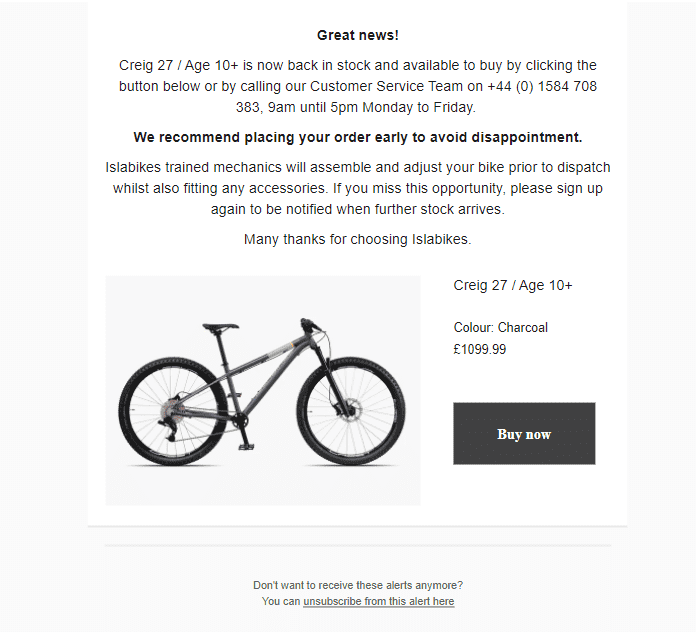
Task: Click the bike handlebars in the product photo
Action: (x=308, y=324)
